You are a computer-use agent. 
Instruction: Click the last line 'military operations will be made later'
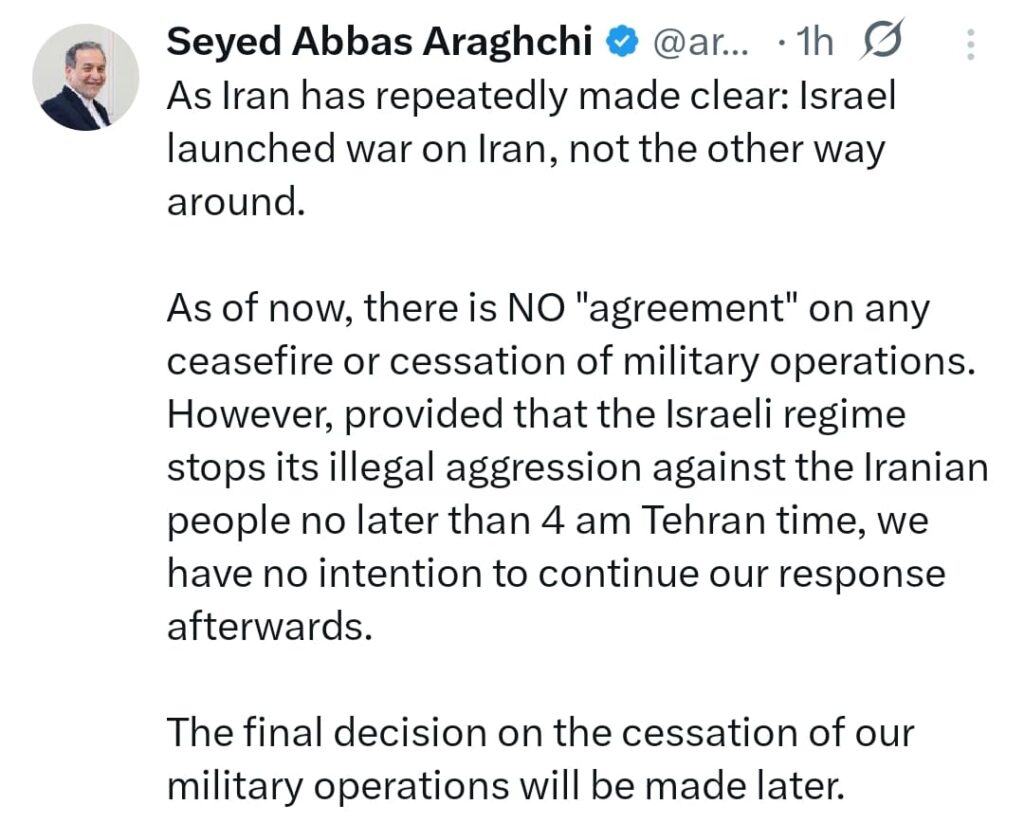[x=505, y=786]
